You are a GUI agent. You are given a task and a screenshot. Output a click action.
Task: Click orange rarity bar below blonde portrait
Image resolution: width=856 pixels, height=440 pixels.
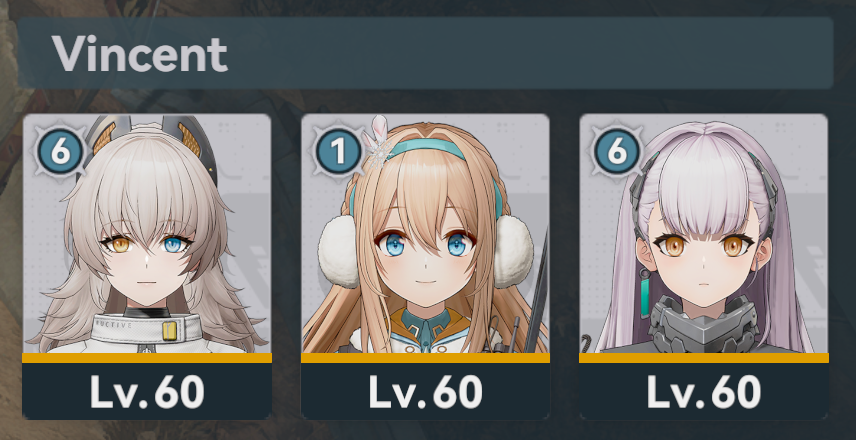(x=425, y=358)
